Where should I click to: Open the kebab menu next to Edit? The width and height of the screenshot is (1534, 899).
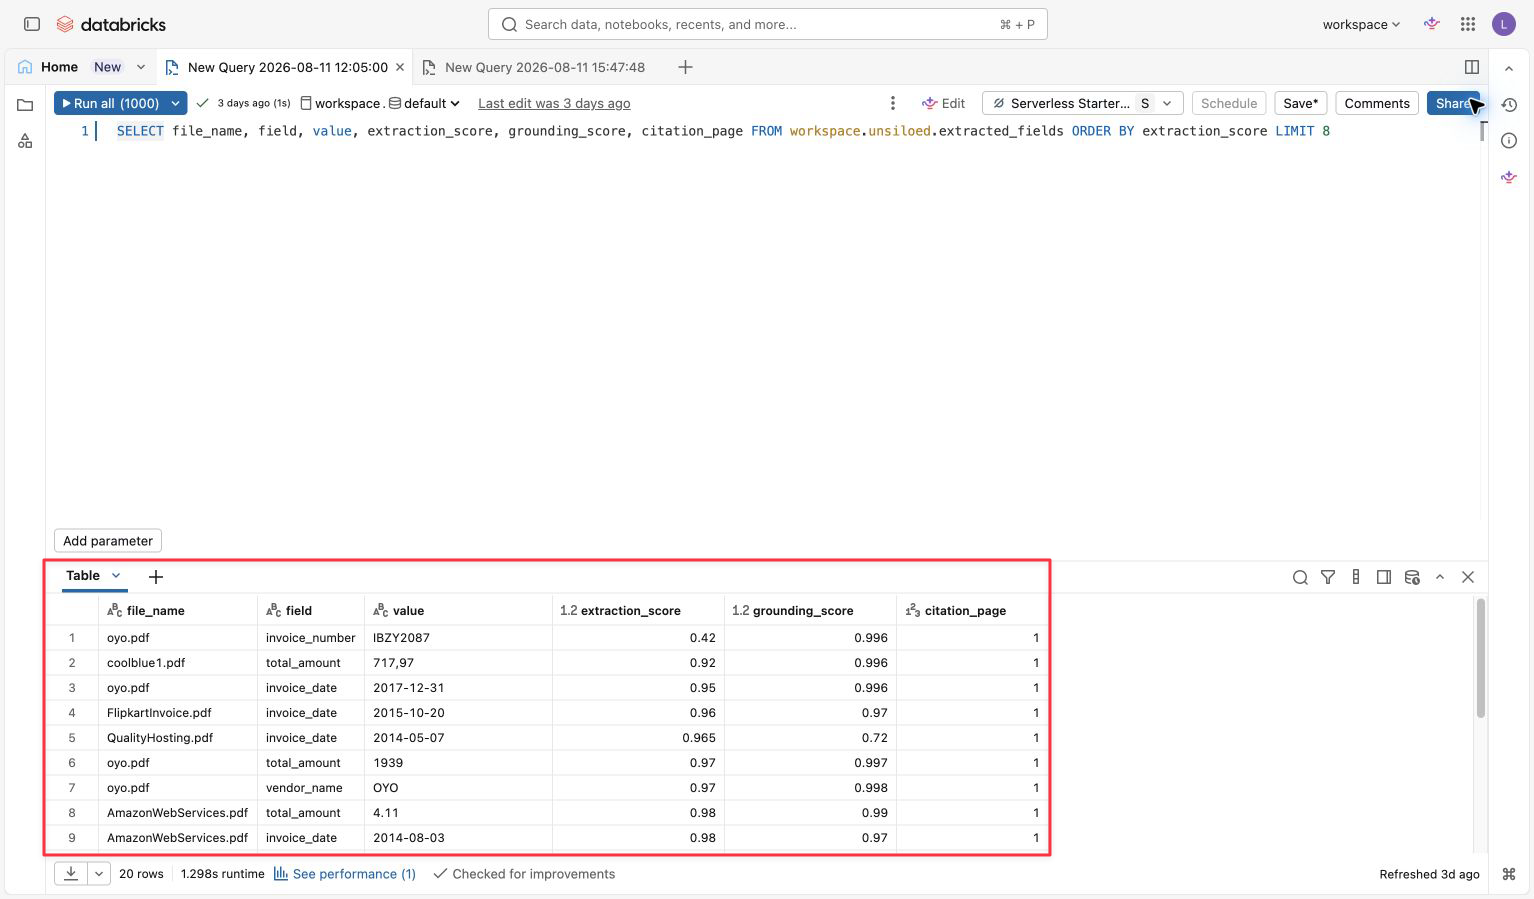click(893, 103)
